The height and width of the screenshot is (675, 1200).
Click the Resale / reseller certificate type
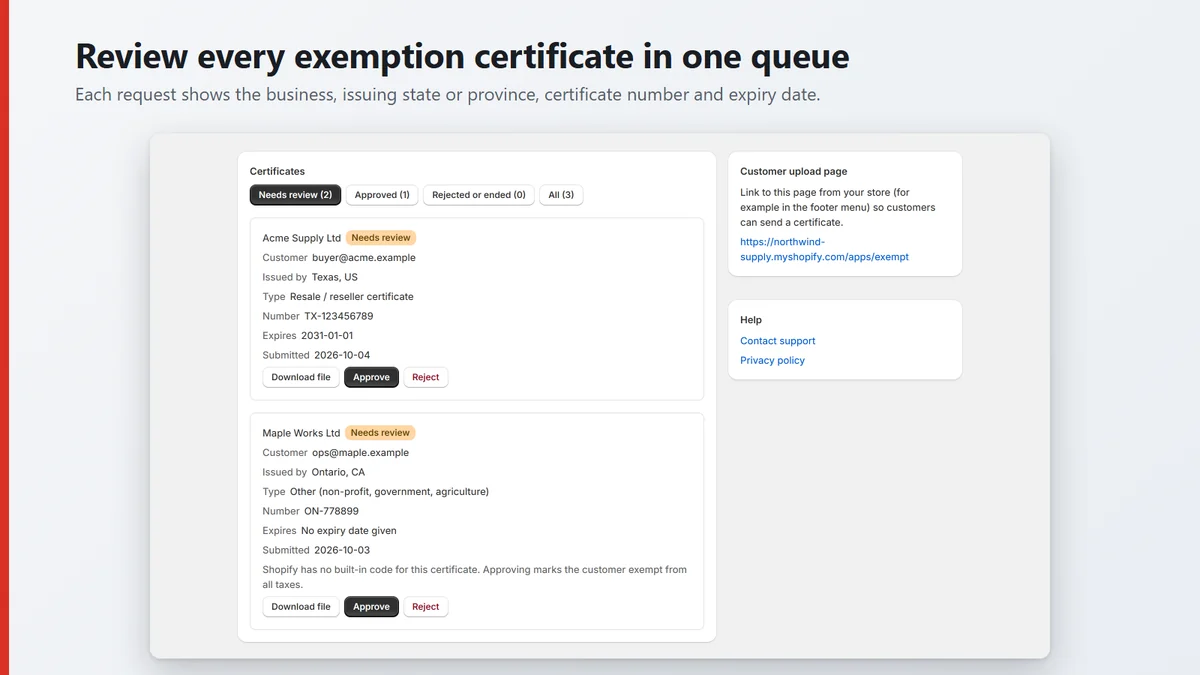pos(352,297)
